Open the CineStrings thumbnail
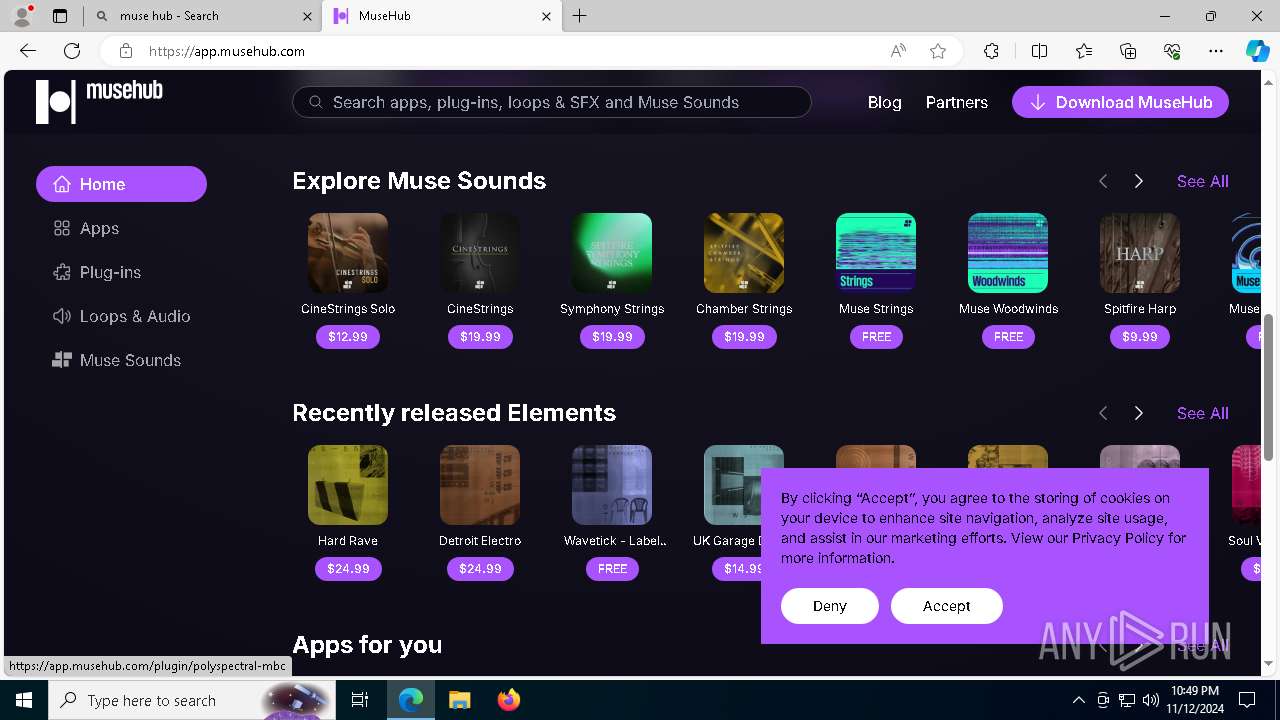 pos(480,253)
